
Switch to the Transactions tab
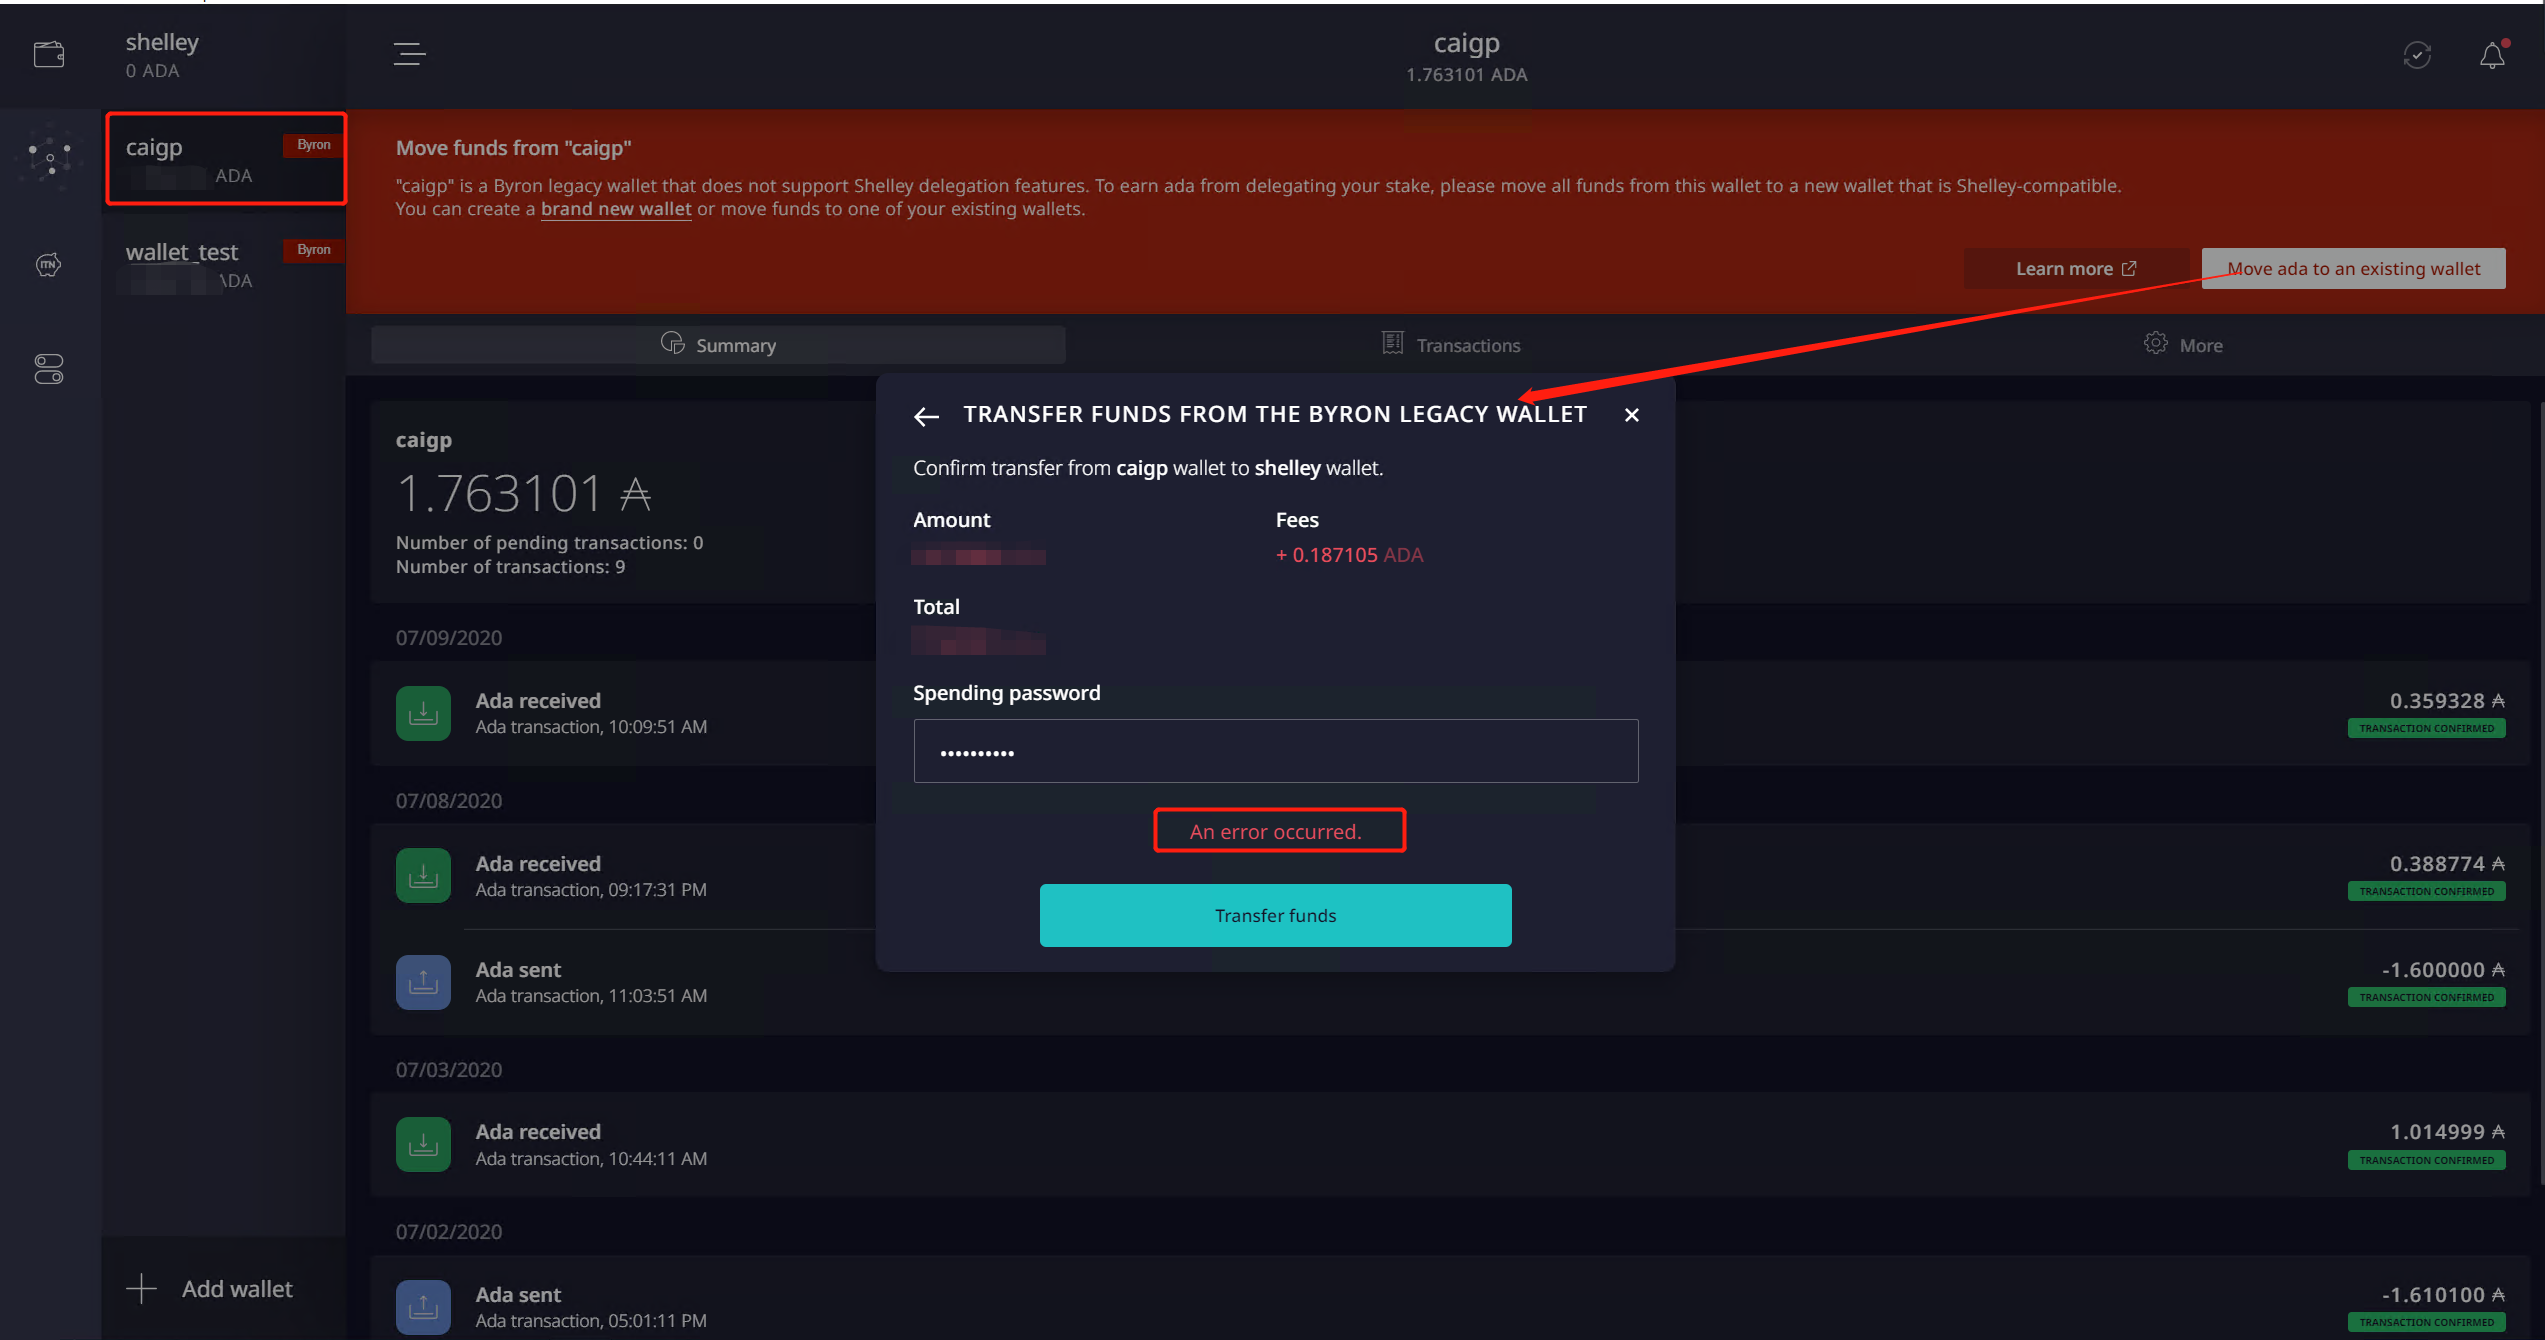point(1451,345)
